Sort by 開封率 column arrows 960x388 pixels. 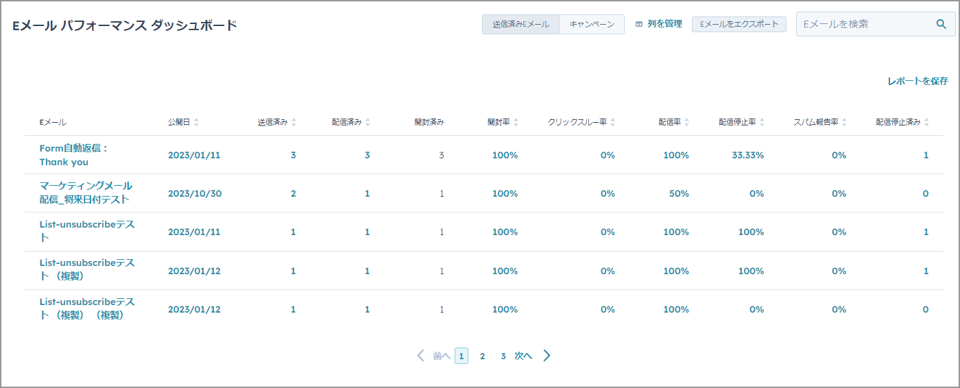coord(516,122)
